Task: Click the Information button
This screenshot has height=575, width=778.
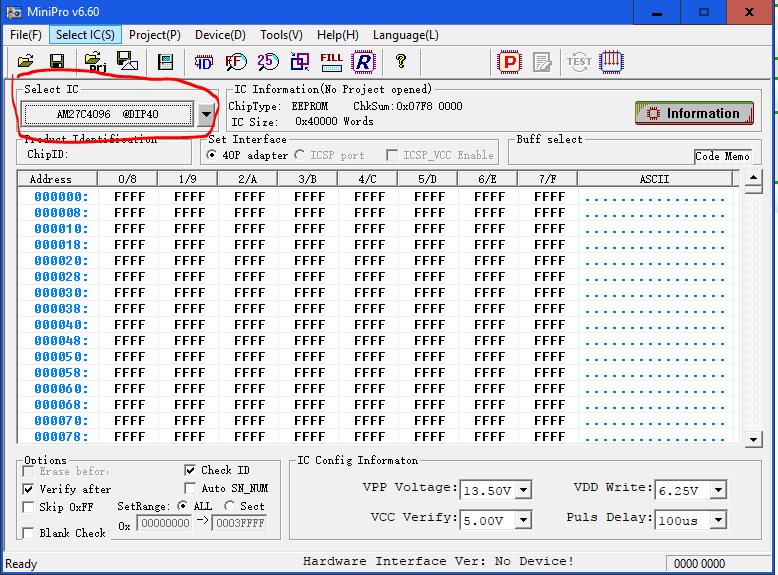Action: [694, 113]
